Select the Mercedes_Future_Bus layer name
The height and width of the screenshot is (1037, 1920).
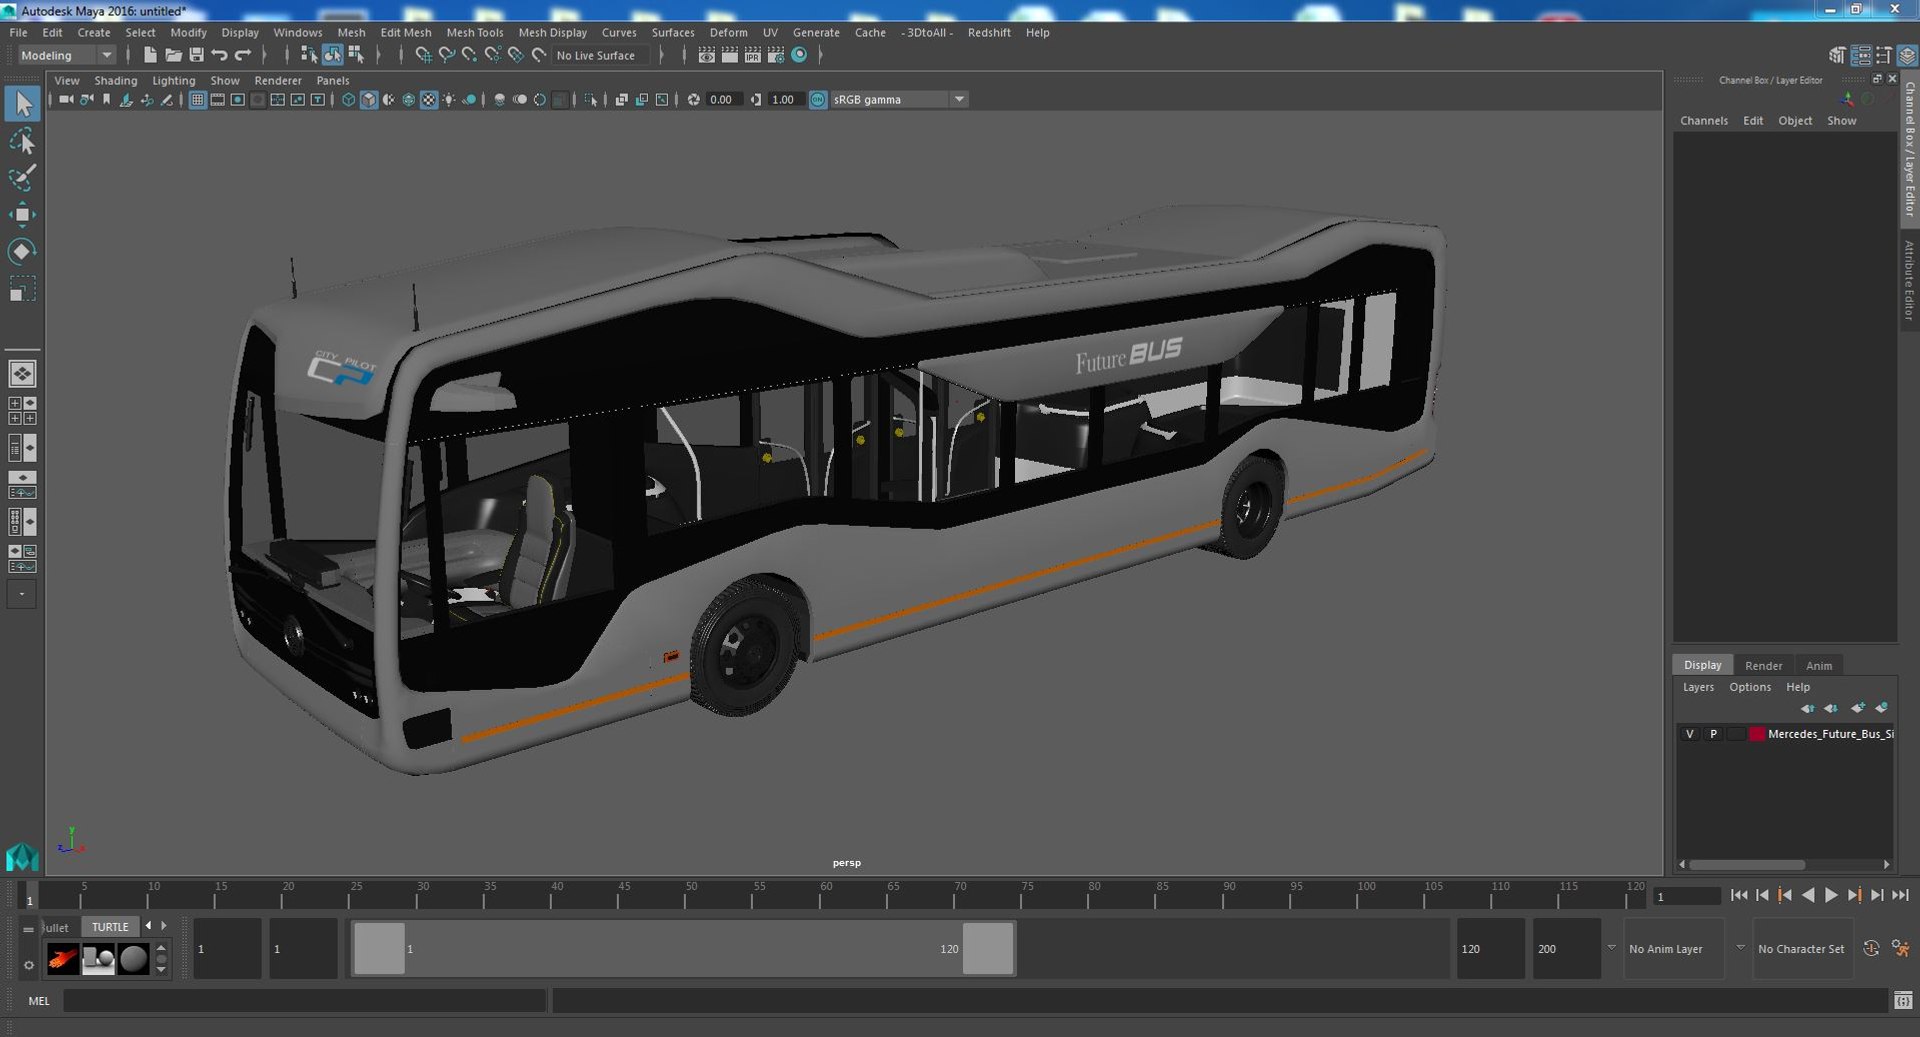(x=1830, y=734)
